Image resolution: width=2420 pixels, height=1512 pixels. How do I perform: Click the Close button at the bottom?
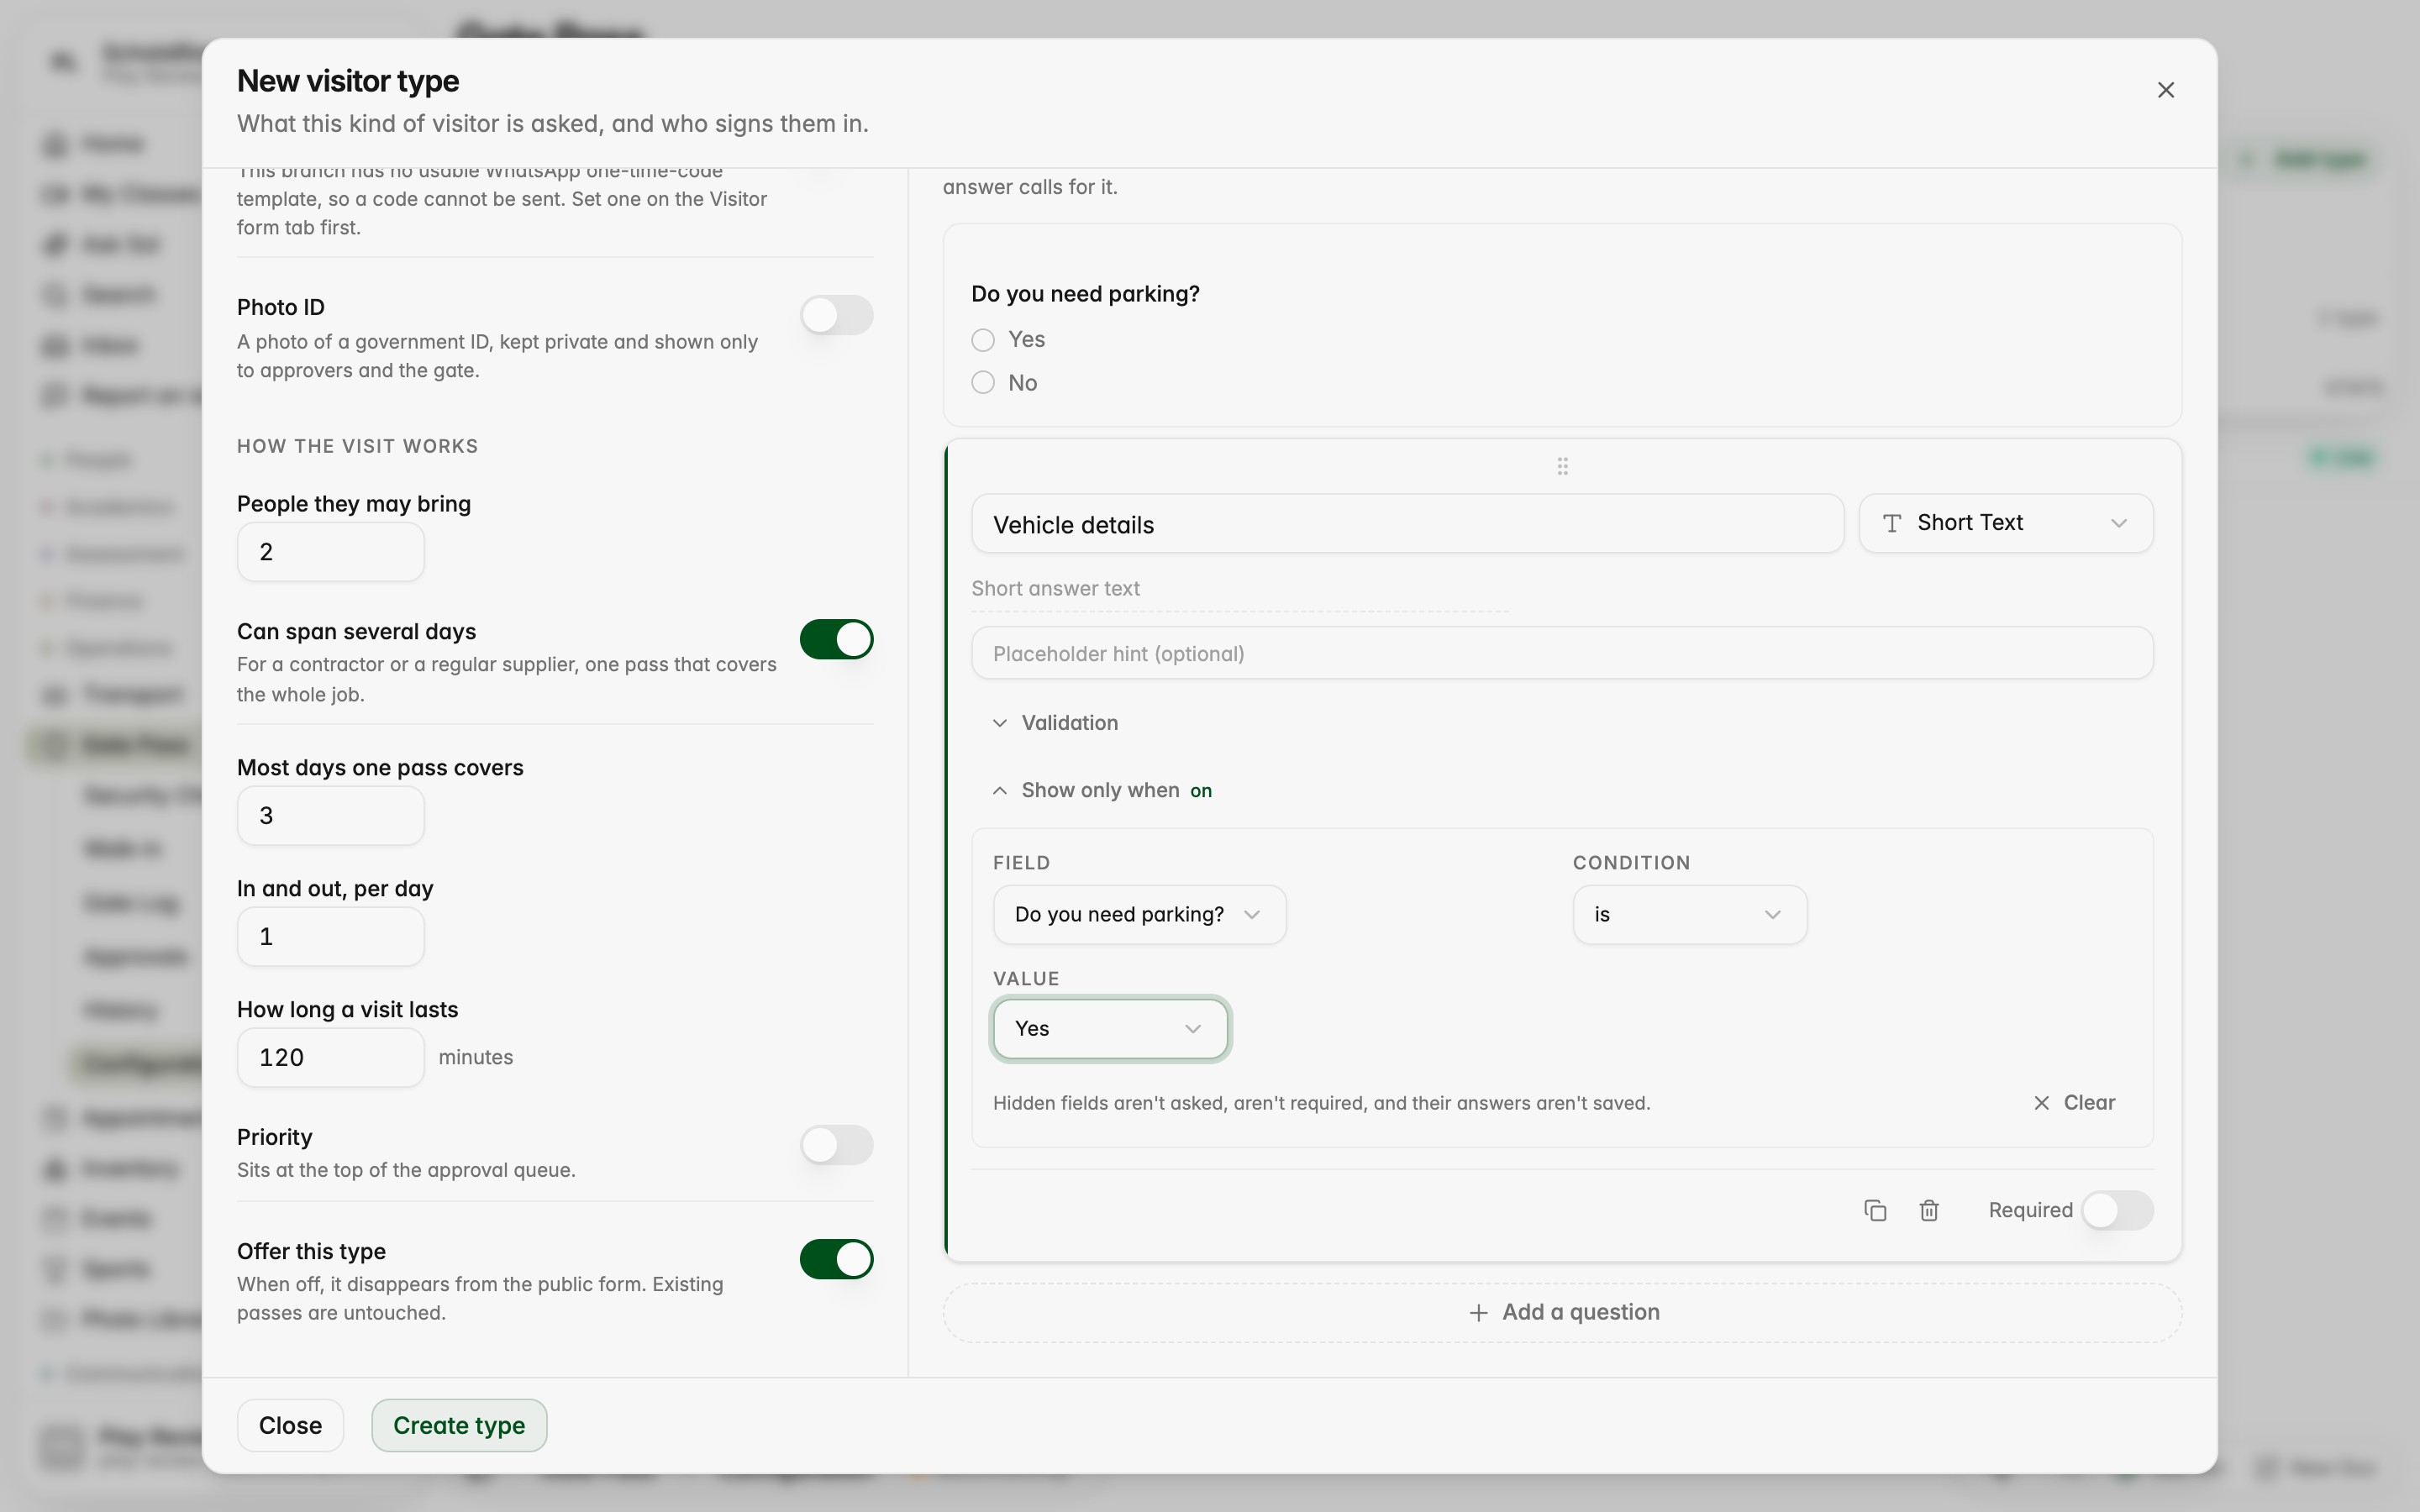point(290,1425)
